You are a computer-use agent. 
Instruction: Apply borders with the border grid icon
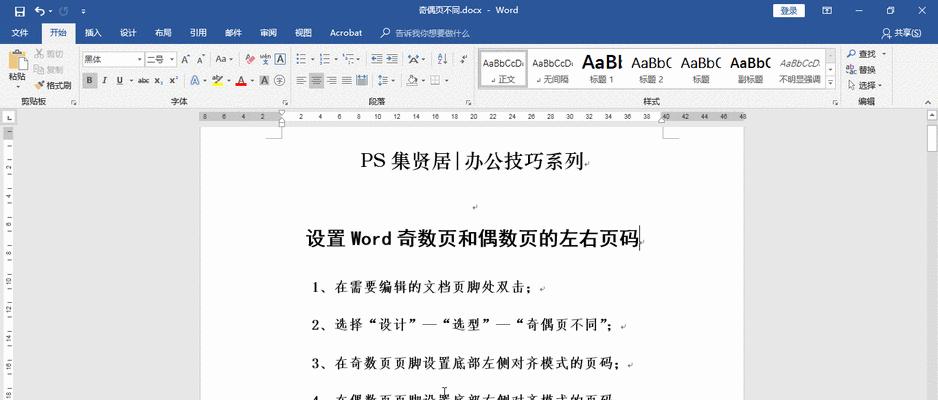pos(436,80)
